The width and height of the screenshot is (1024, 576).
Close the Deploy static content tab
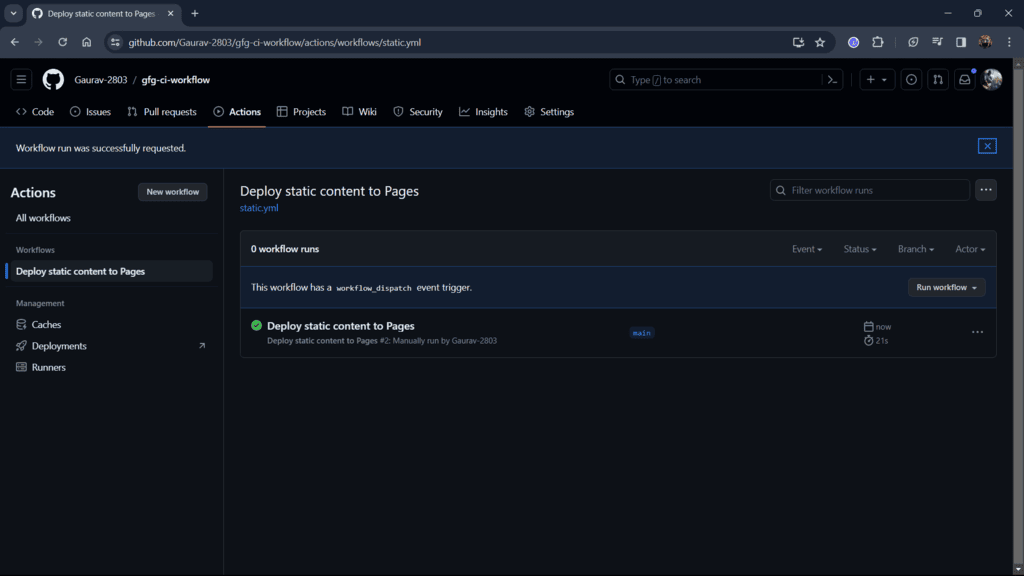click(x=170, y=14)
